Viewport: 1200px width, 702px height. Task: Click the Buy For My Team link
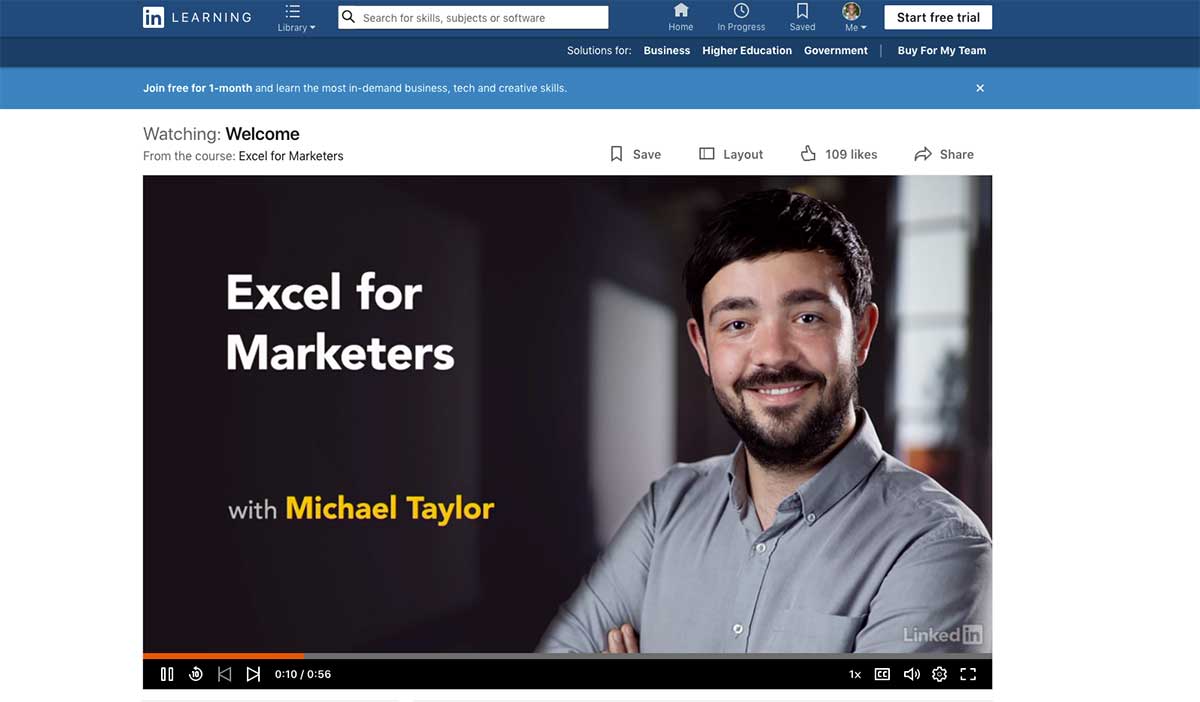point(942,50)
